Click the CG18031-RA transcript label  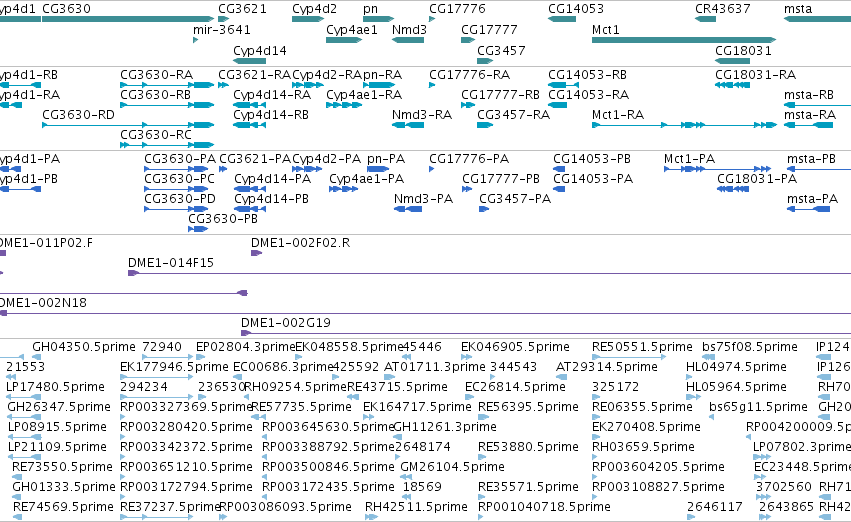coord(755,74)
